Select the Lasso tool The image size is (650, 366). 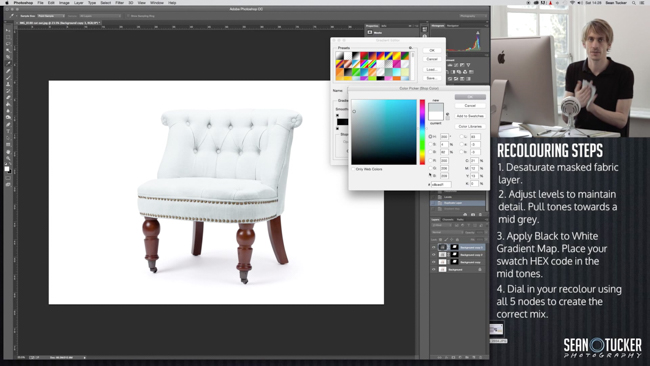click(8, 44)
